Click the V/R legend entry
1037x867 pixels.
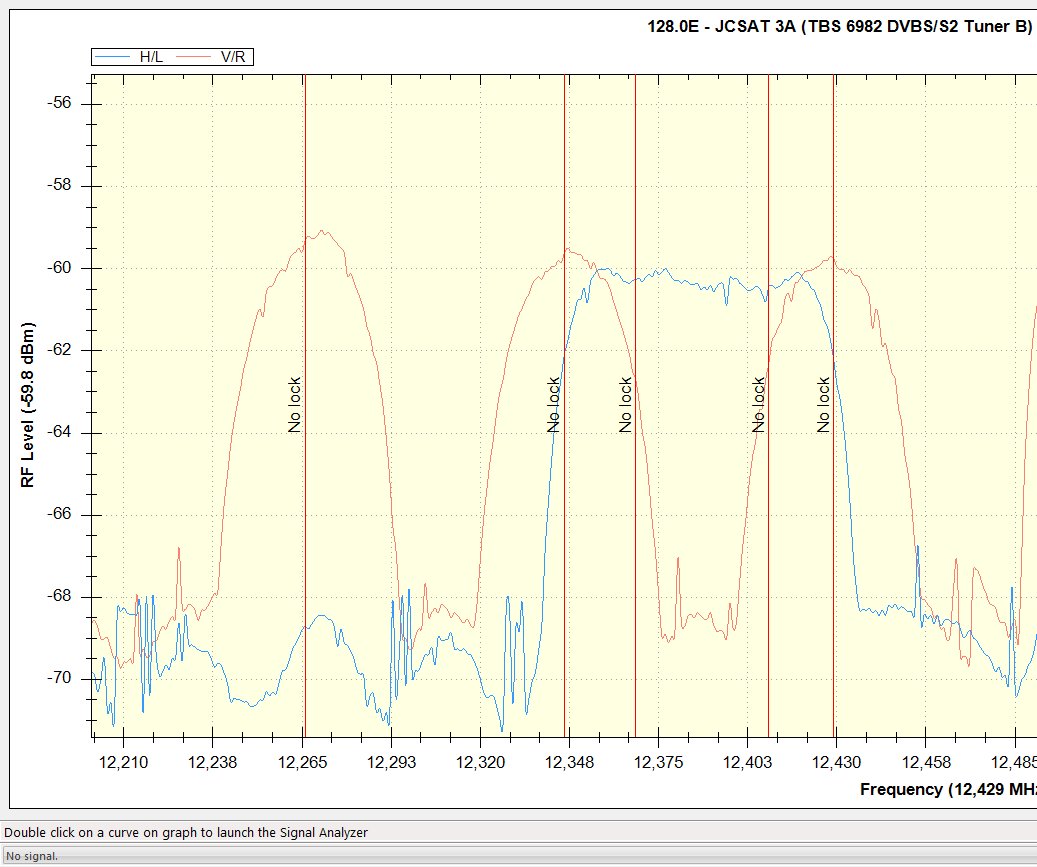211,57
